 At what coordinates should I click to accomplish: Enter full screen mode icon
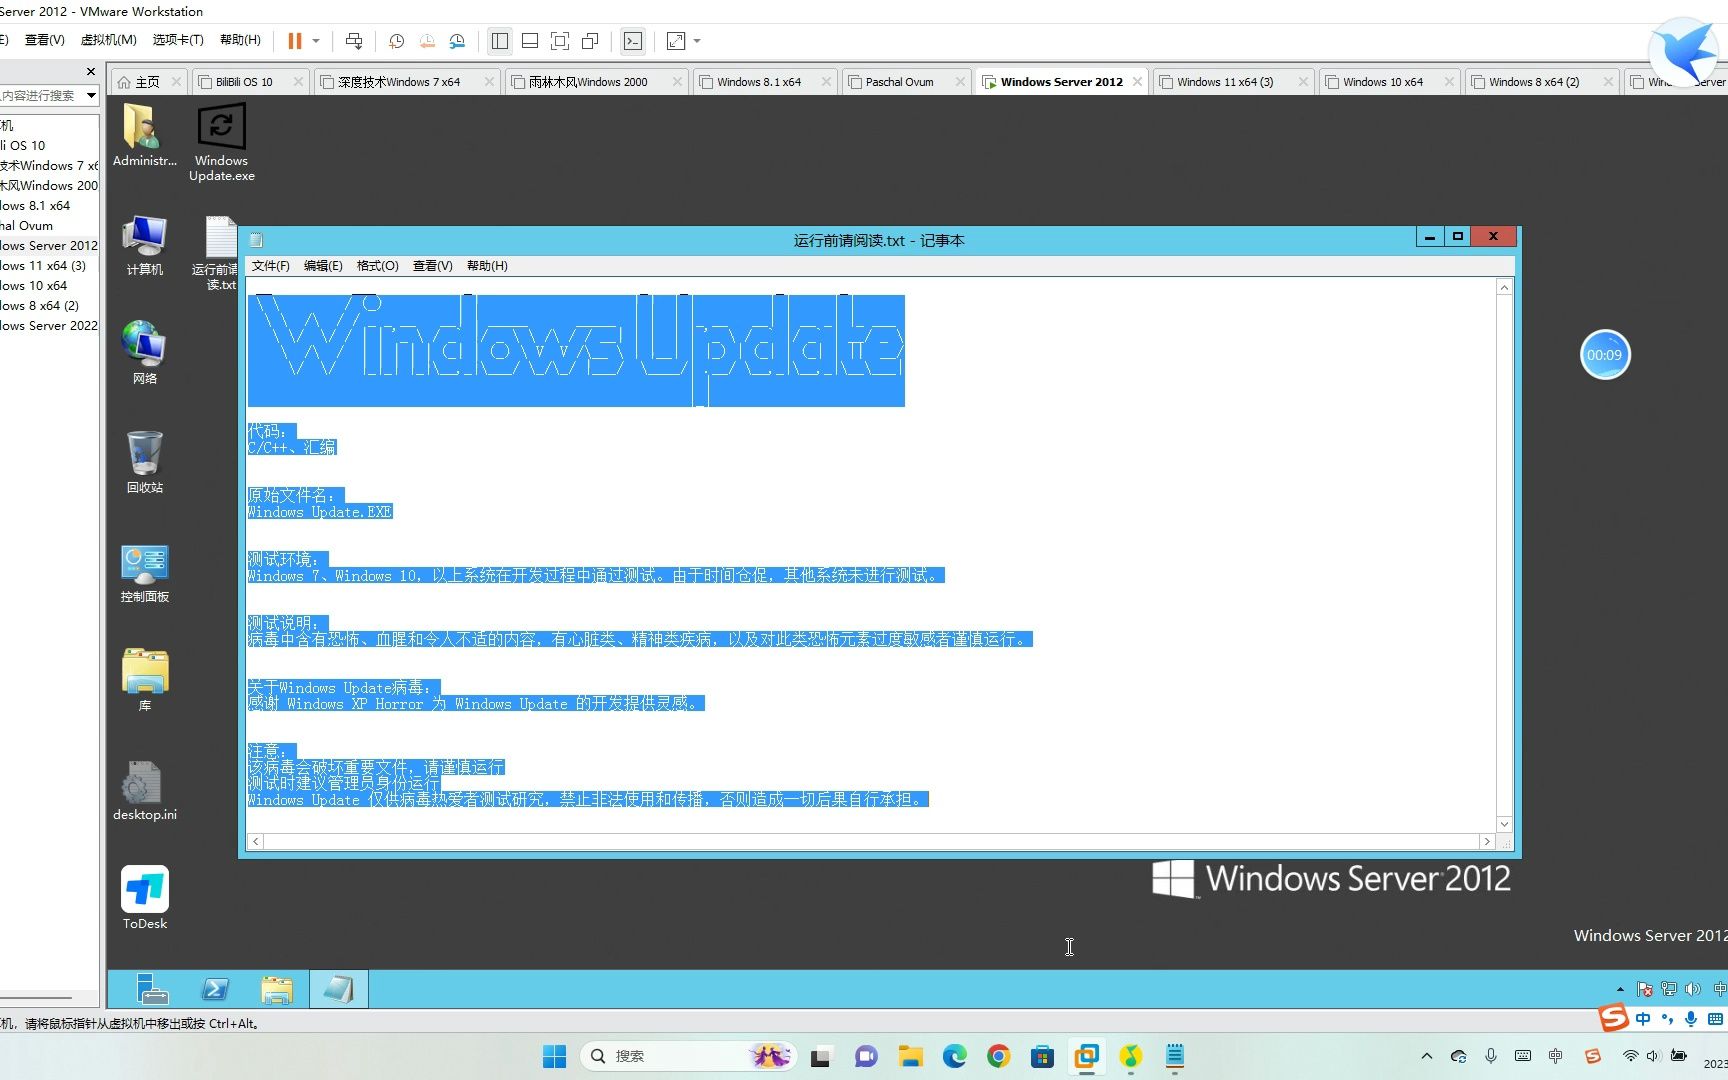(560, 41)
